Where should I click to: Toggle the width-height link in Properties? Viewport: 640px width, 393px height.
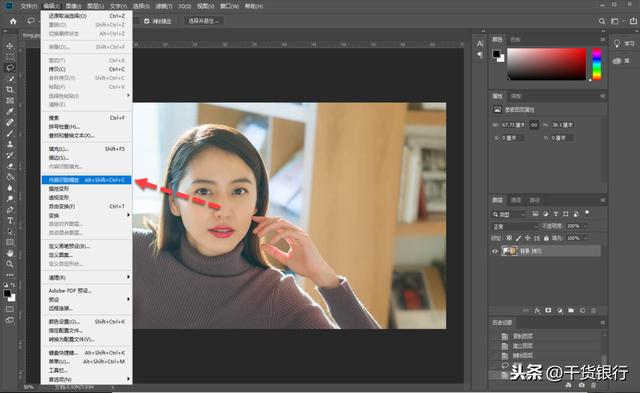click(534, 125)
